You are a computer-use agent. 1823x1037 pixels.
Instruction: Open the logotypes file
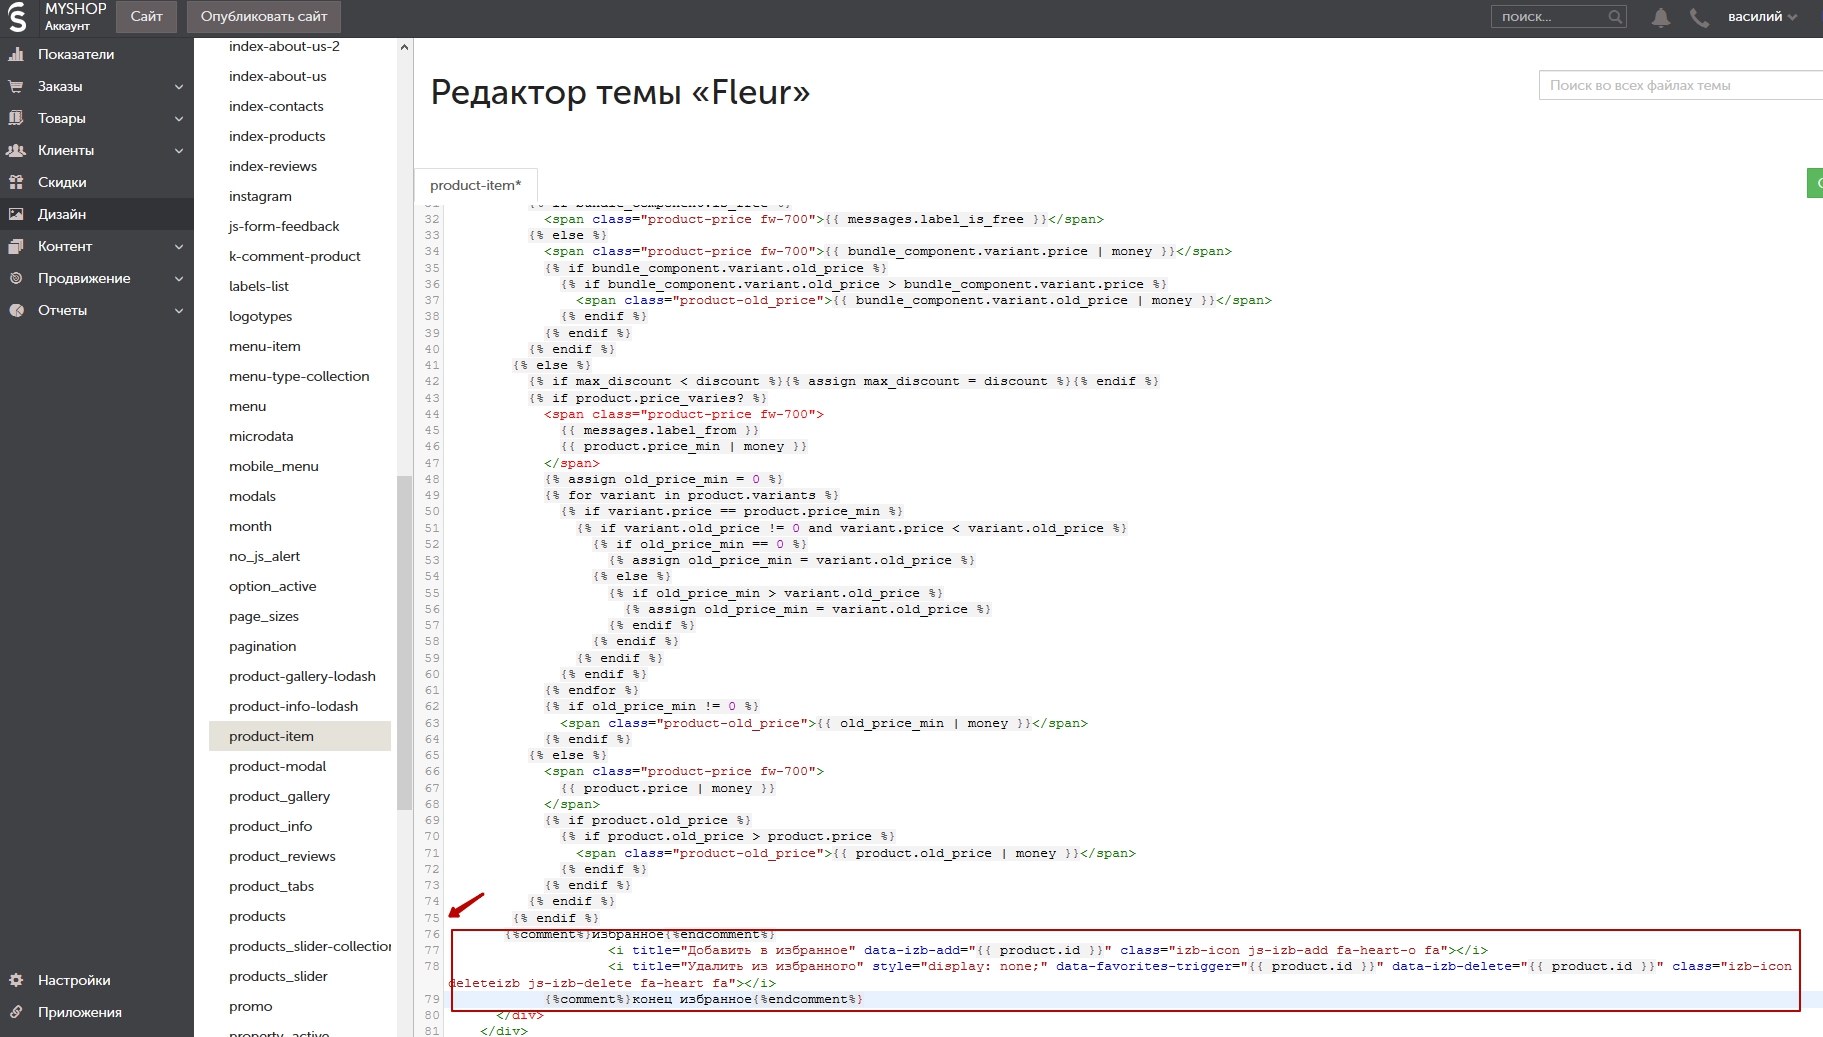point(261,316)
